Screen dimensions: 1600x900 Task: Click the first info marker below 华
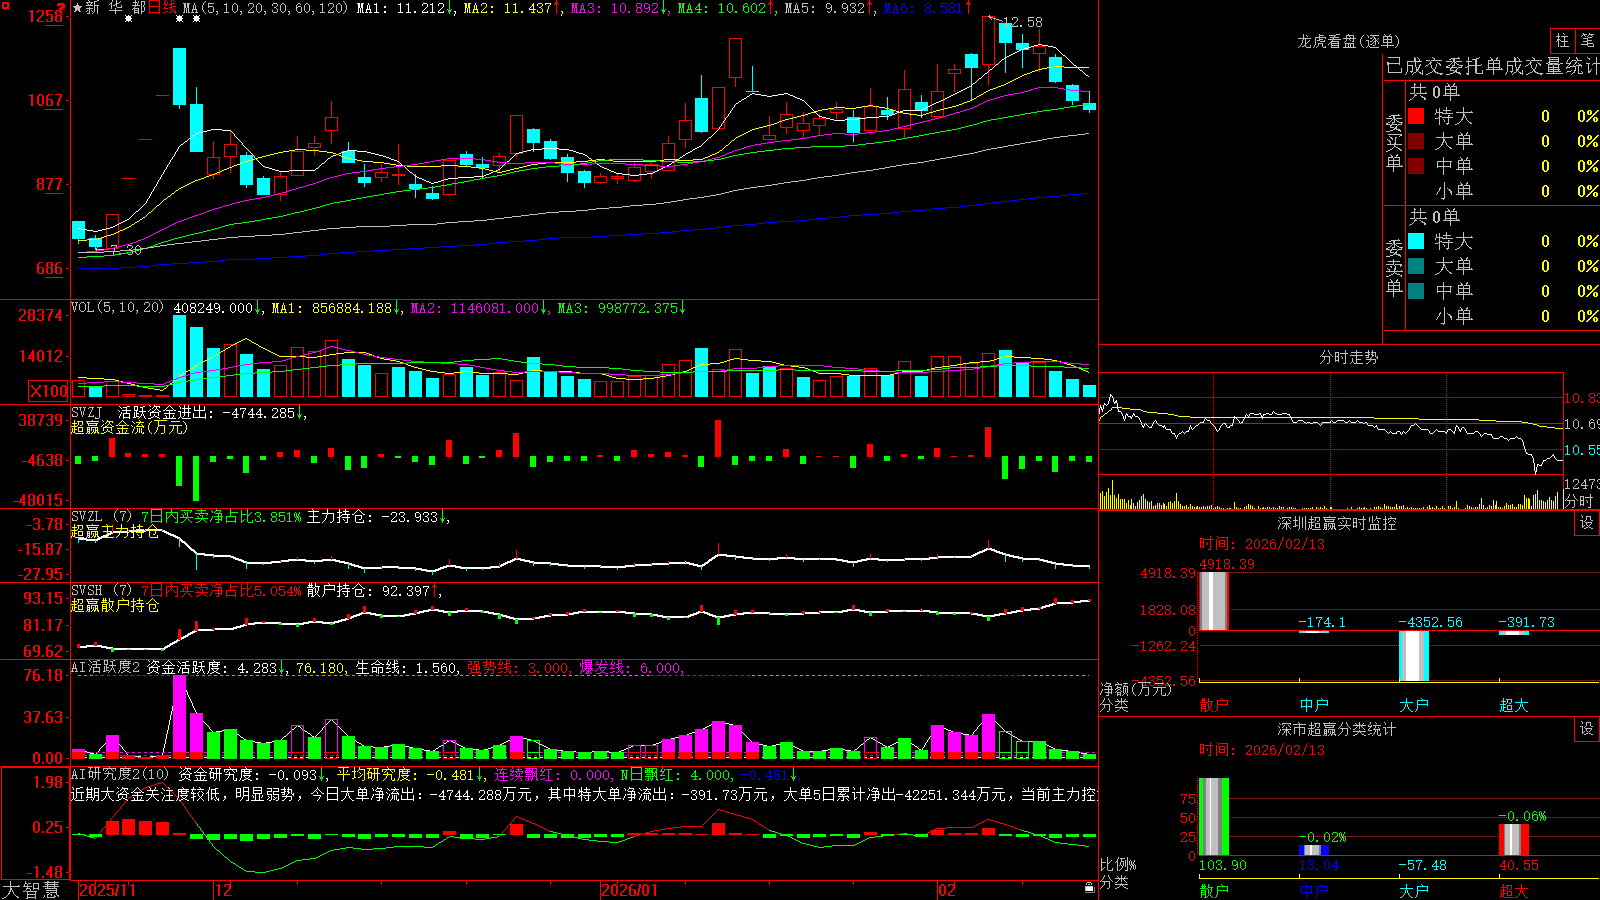[128, 19]
